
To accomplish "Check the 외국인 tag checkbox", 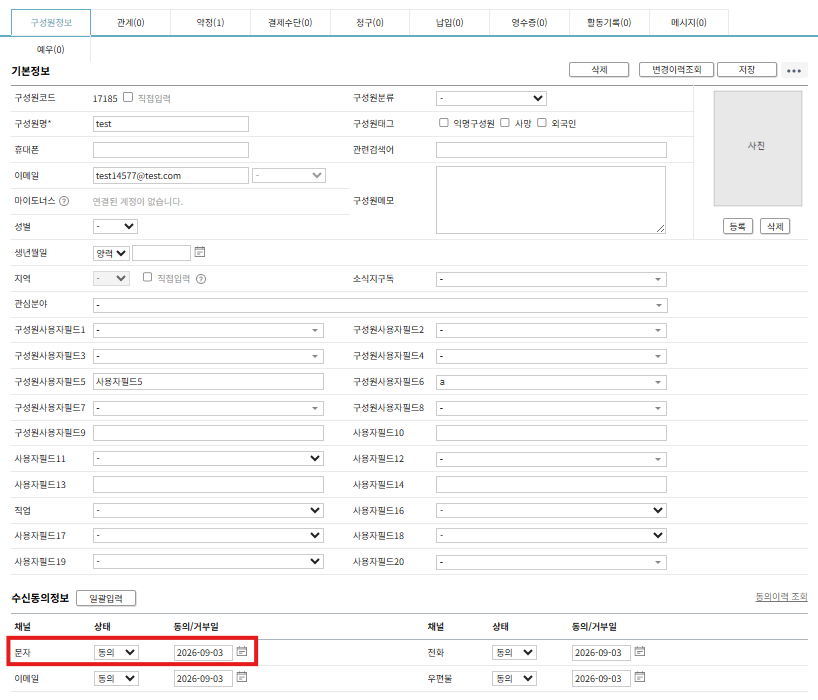I will [542, 123].
